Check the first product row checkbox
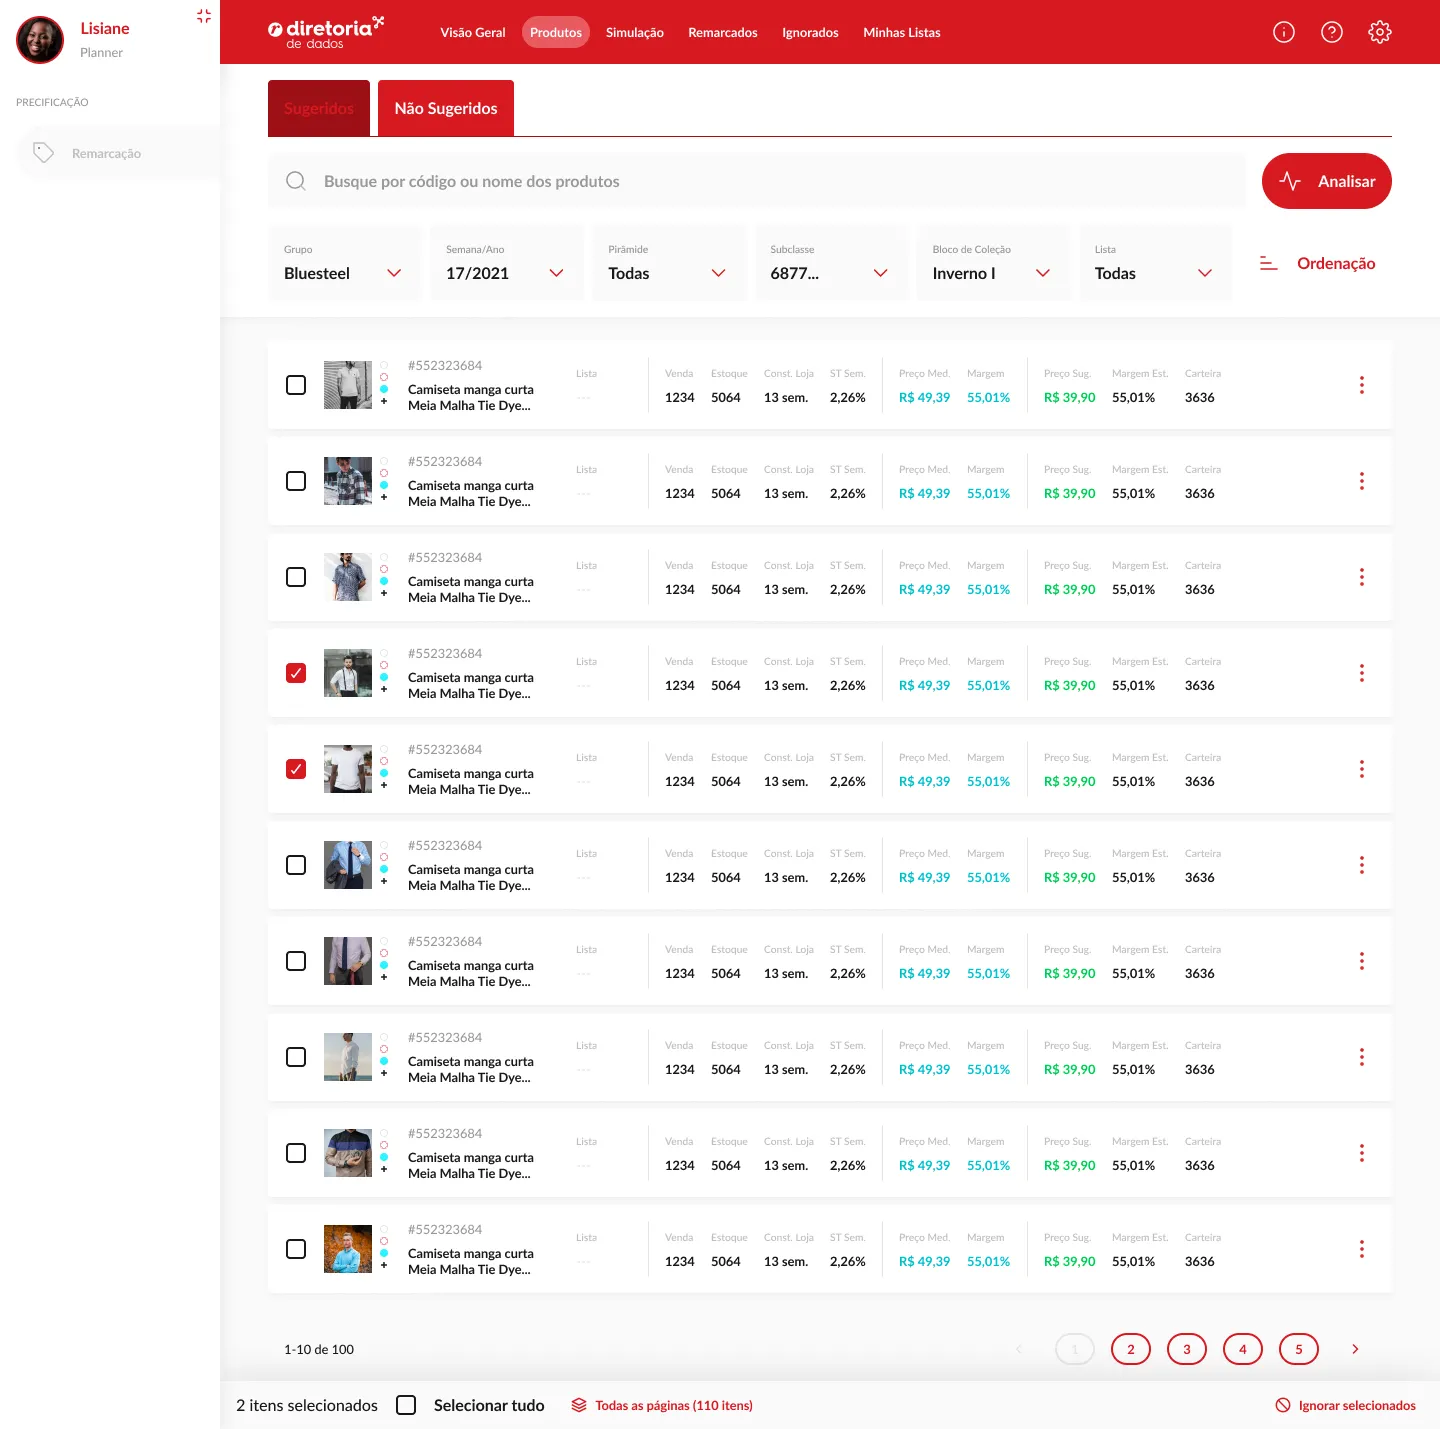Image resolution: width=1440 pixels, height=1429 pixels. 296,385
